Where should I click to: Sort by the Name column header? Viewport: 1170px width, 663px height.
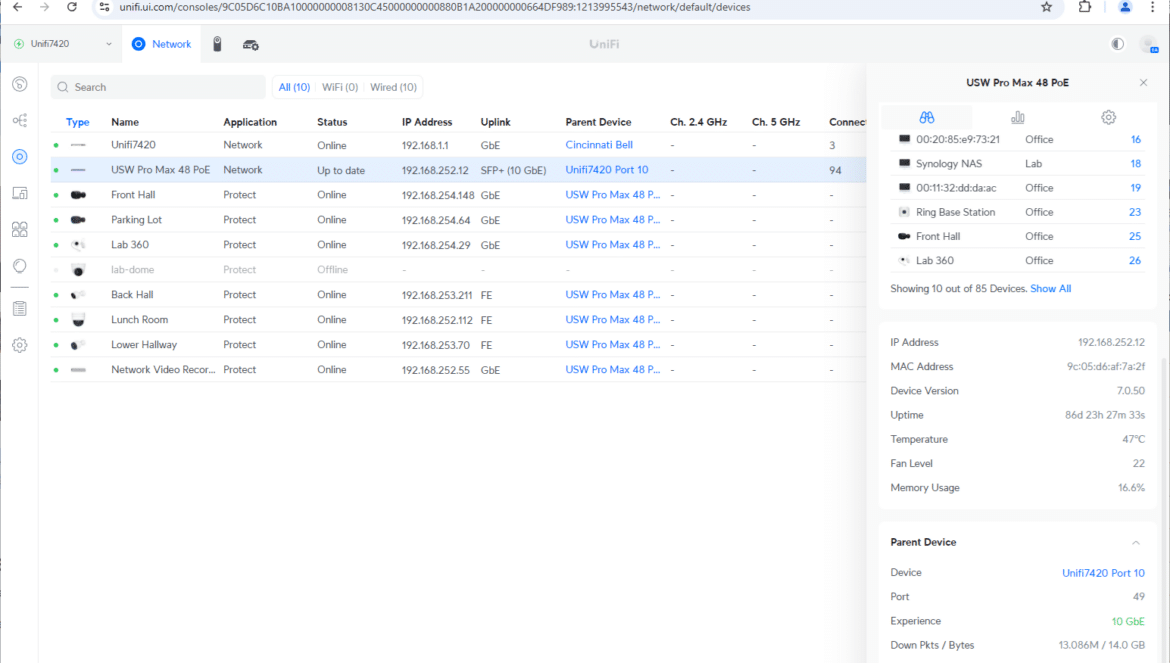(125, 122)
